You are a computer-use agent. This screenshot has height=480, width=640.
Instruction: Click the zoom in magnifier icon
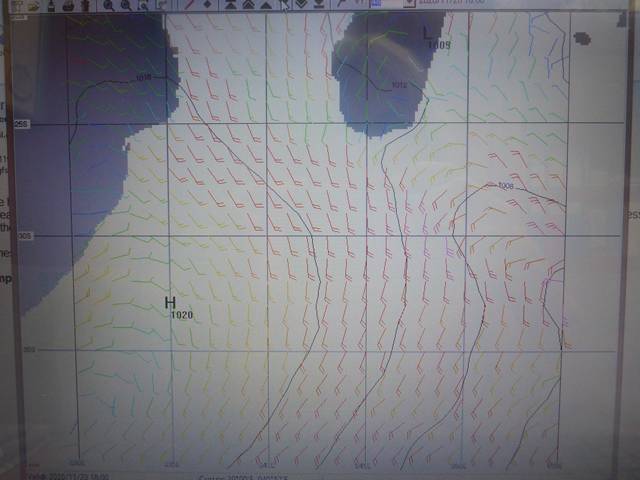tap(108, 5)
